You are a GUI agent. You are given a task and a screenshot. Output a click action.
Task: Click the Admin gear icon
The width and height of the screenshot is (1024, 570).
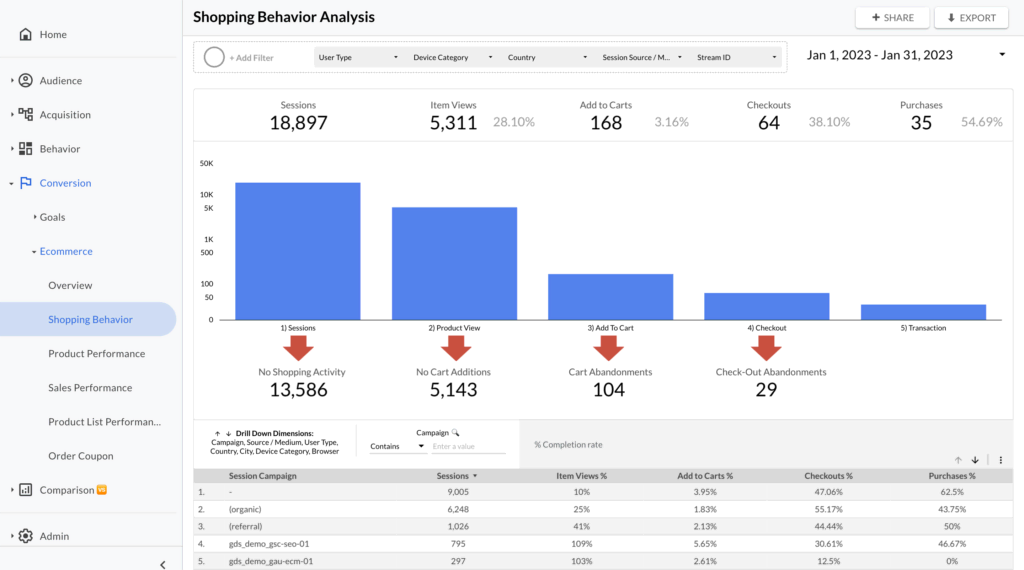coord(26,536)
